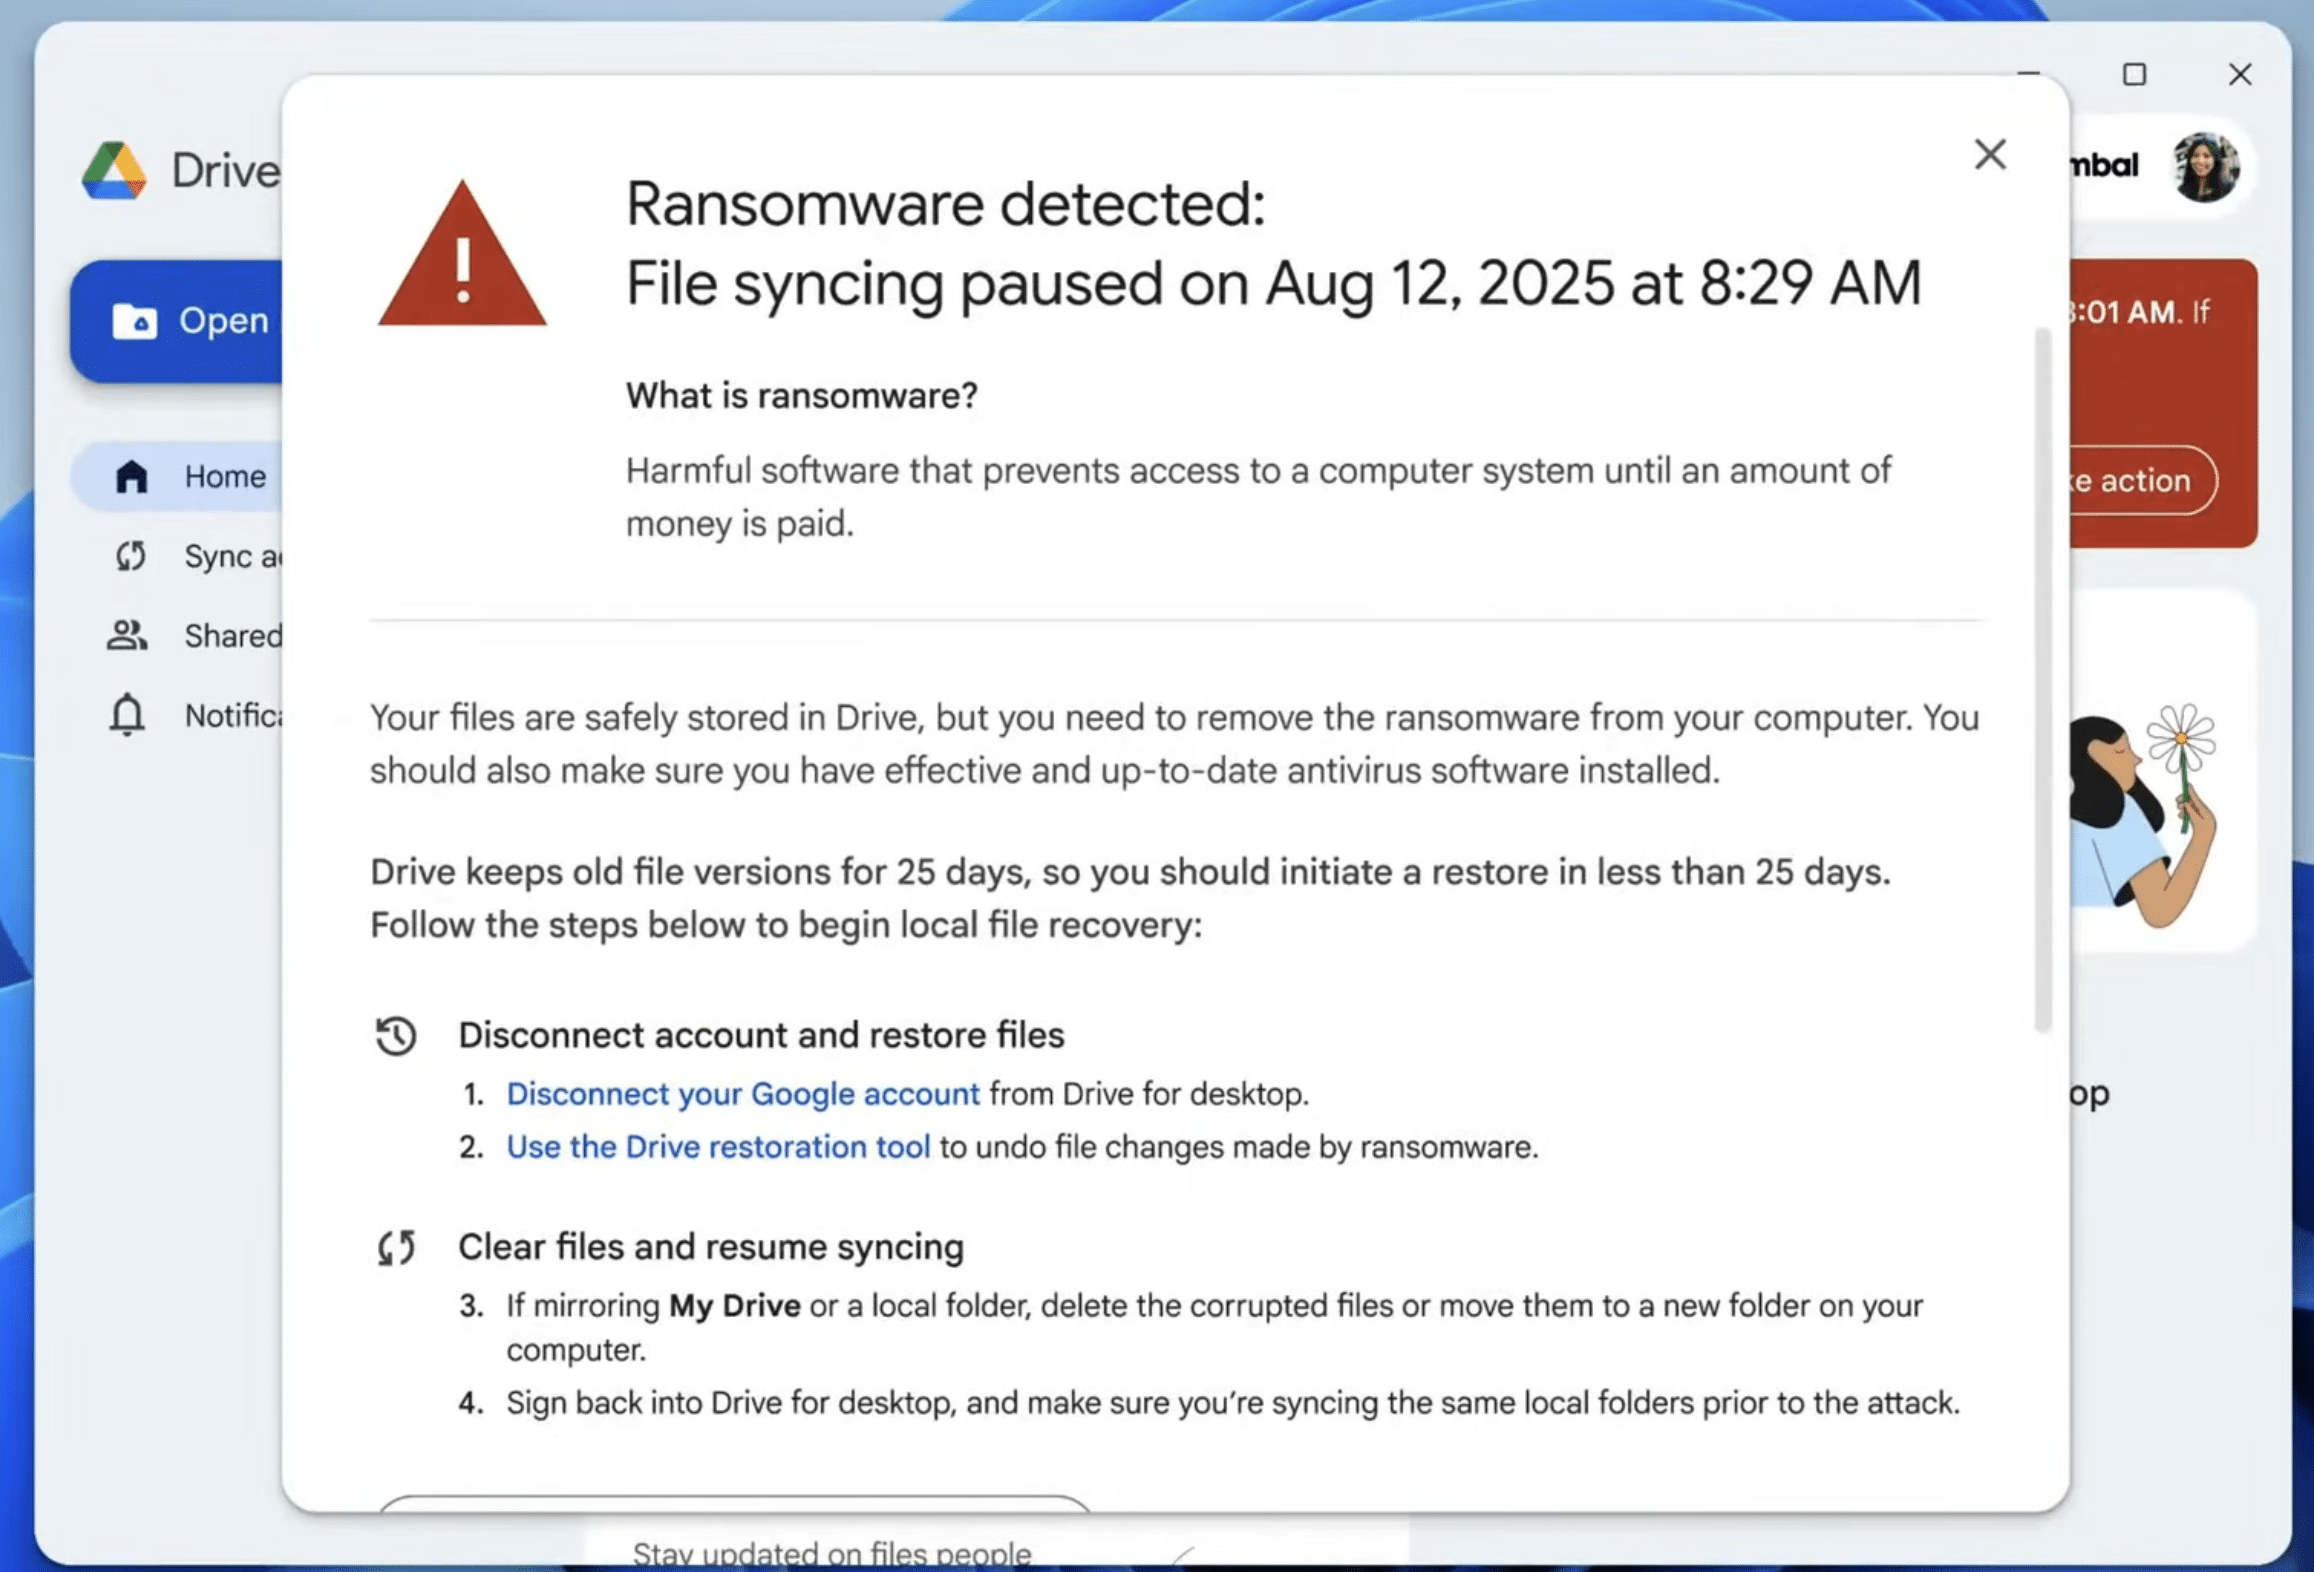Click the Open button
The width and height of the screenshot is (2314, 1572).
tap(195, 321)
